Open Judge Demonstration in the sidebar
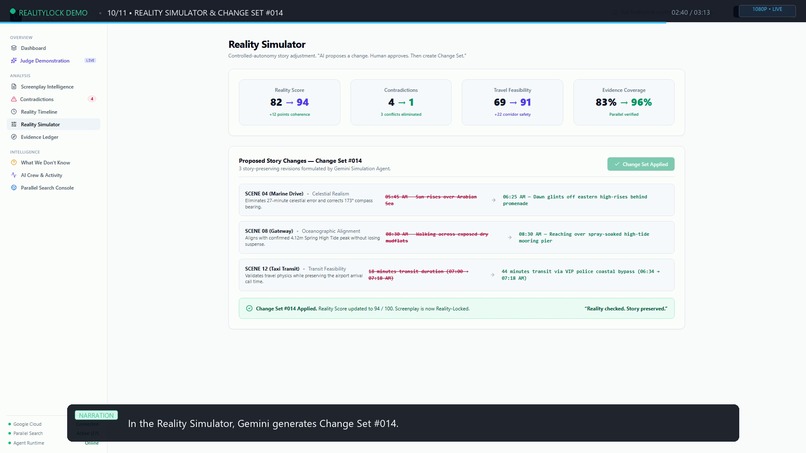806x453 pixels. pyautogui.click(x=53, y=61)
